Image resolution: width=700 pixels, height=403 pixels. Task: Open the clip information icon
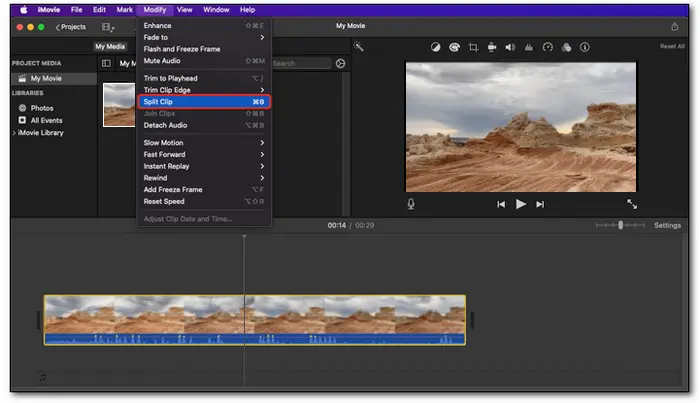[x=585, y=47]
